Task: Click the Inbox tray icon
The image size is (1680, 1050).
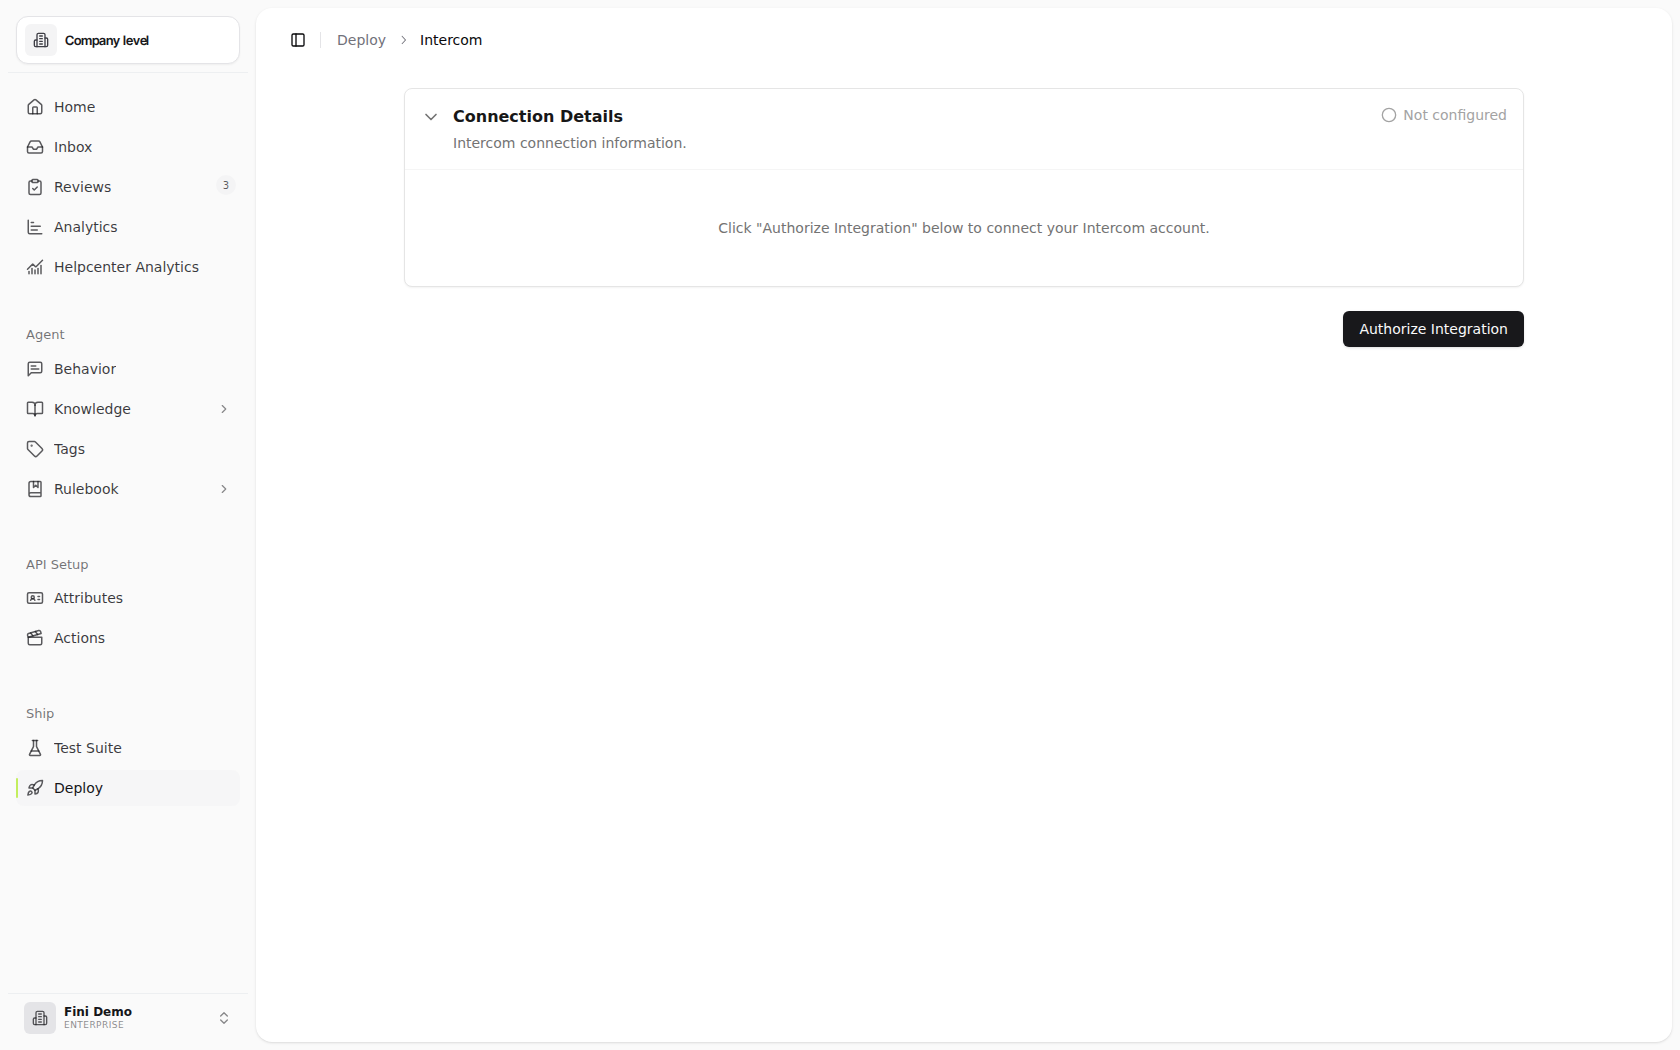Action: 35,147
